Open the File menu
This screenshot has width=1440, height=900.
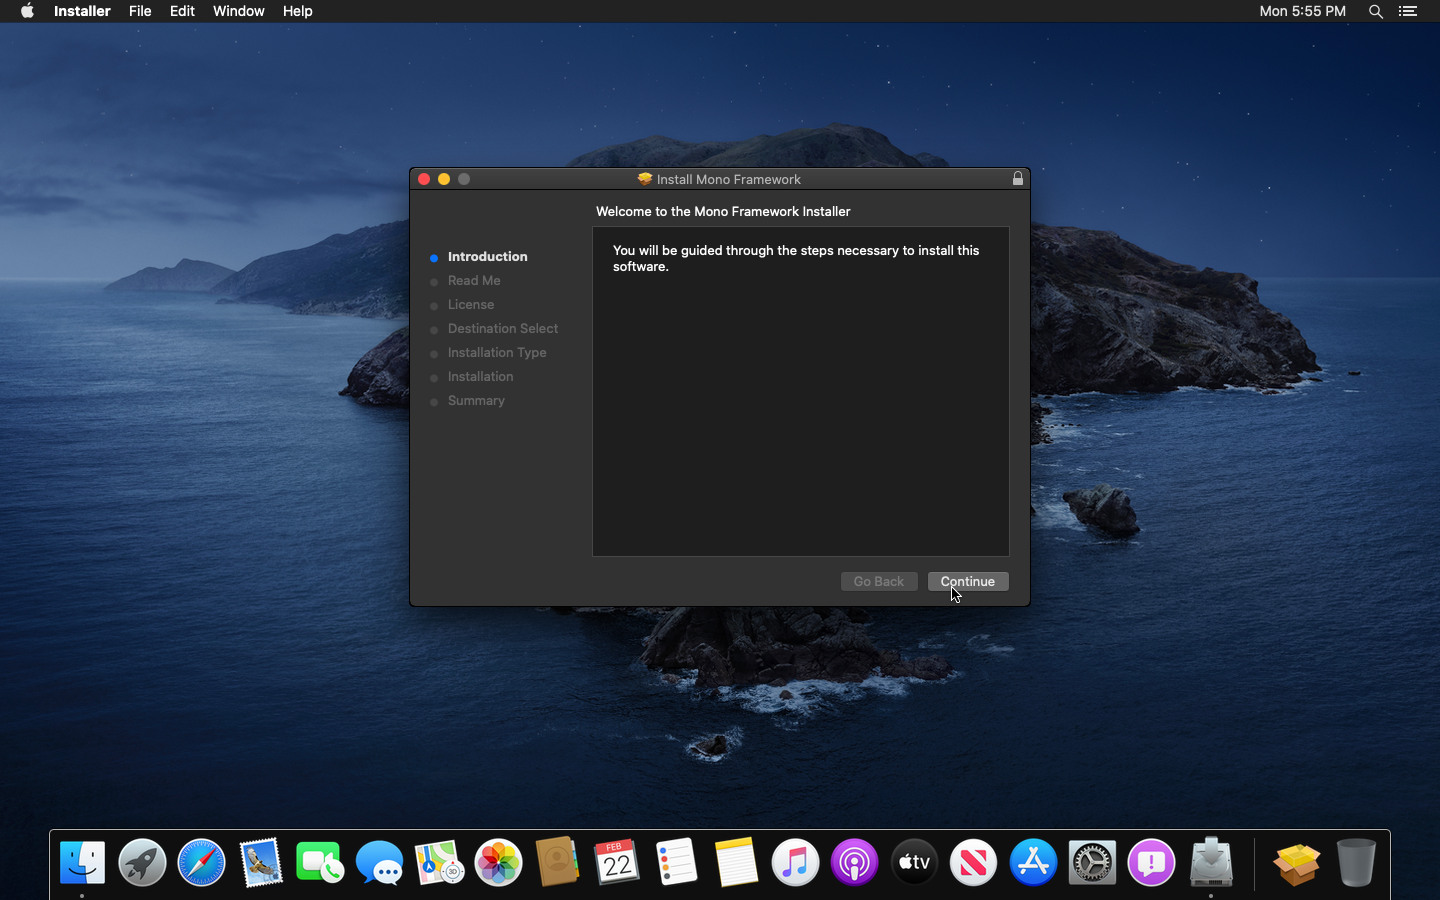[x=140, y=11]
